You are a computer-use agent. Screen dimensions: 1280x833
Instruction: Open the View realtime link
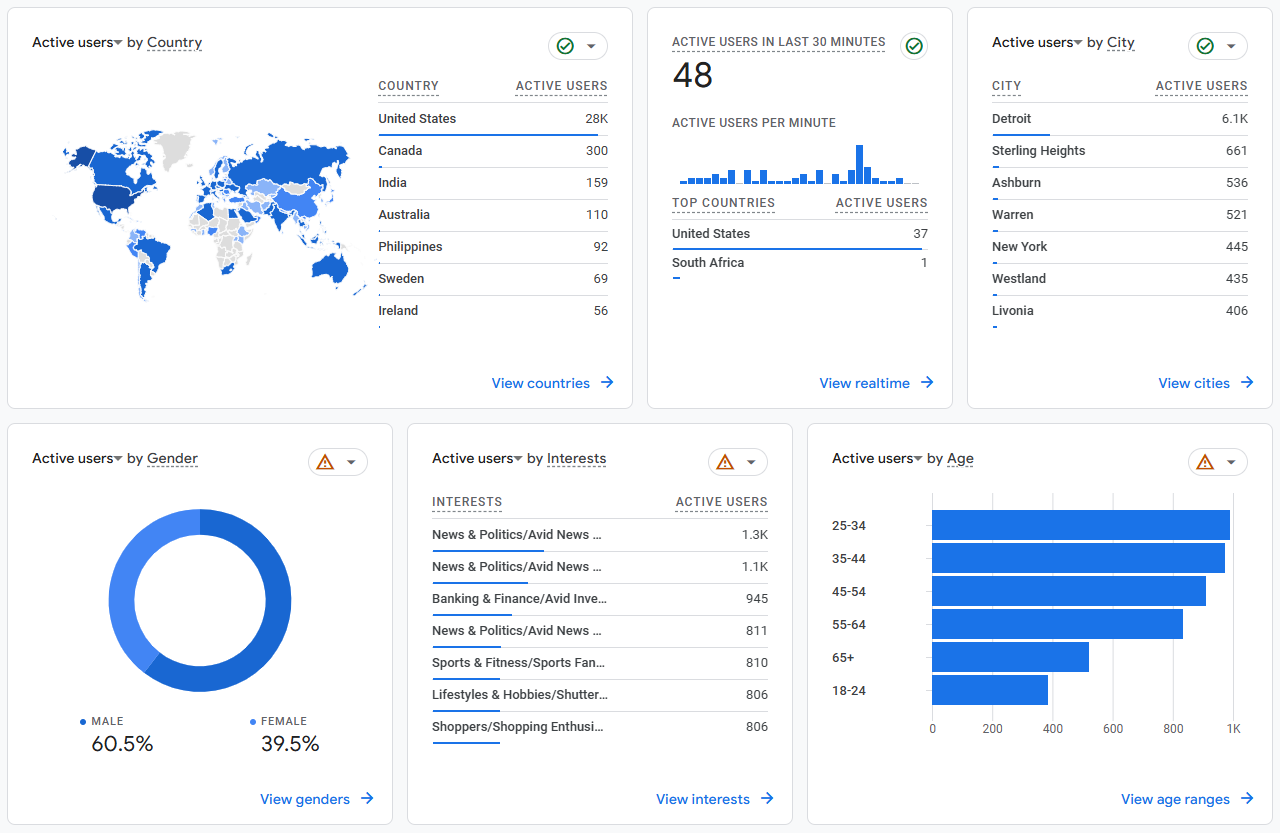[864, 383]
